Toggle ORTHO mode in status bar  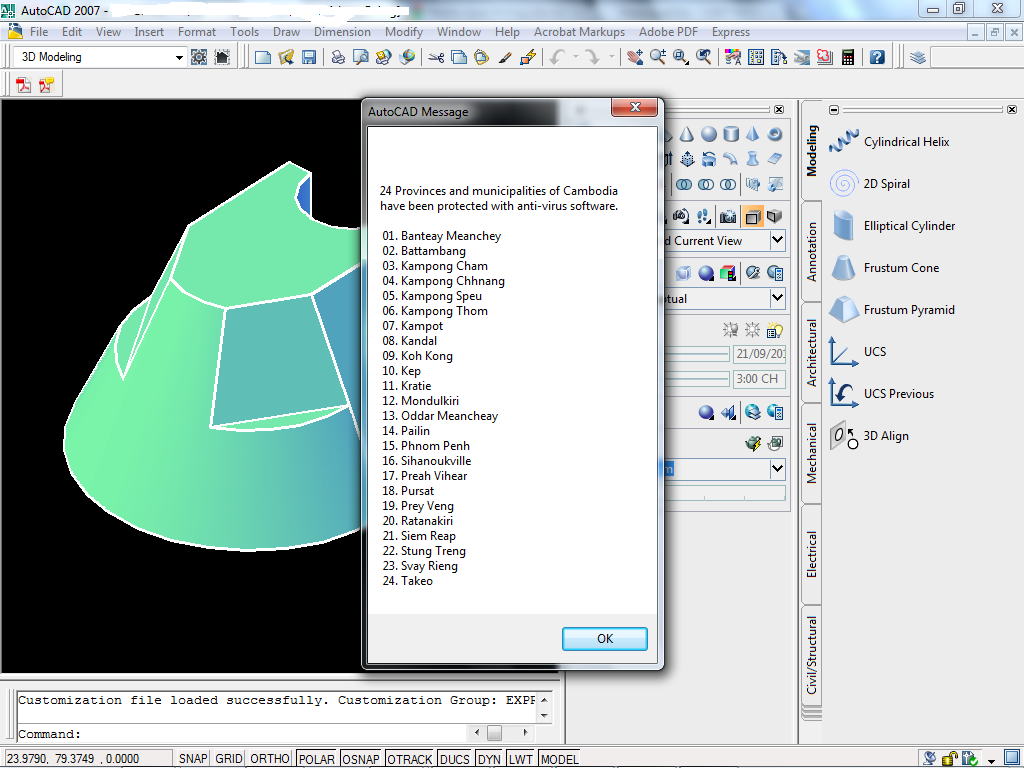[x=270, y=759]
